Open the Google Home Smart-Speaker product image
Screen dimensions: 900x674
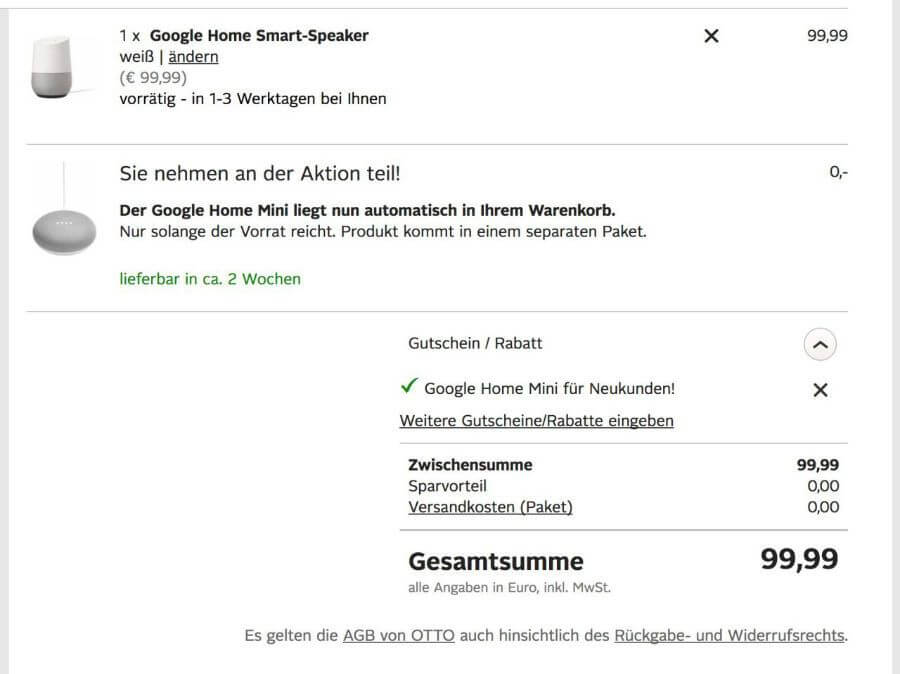[50, 67]
